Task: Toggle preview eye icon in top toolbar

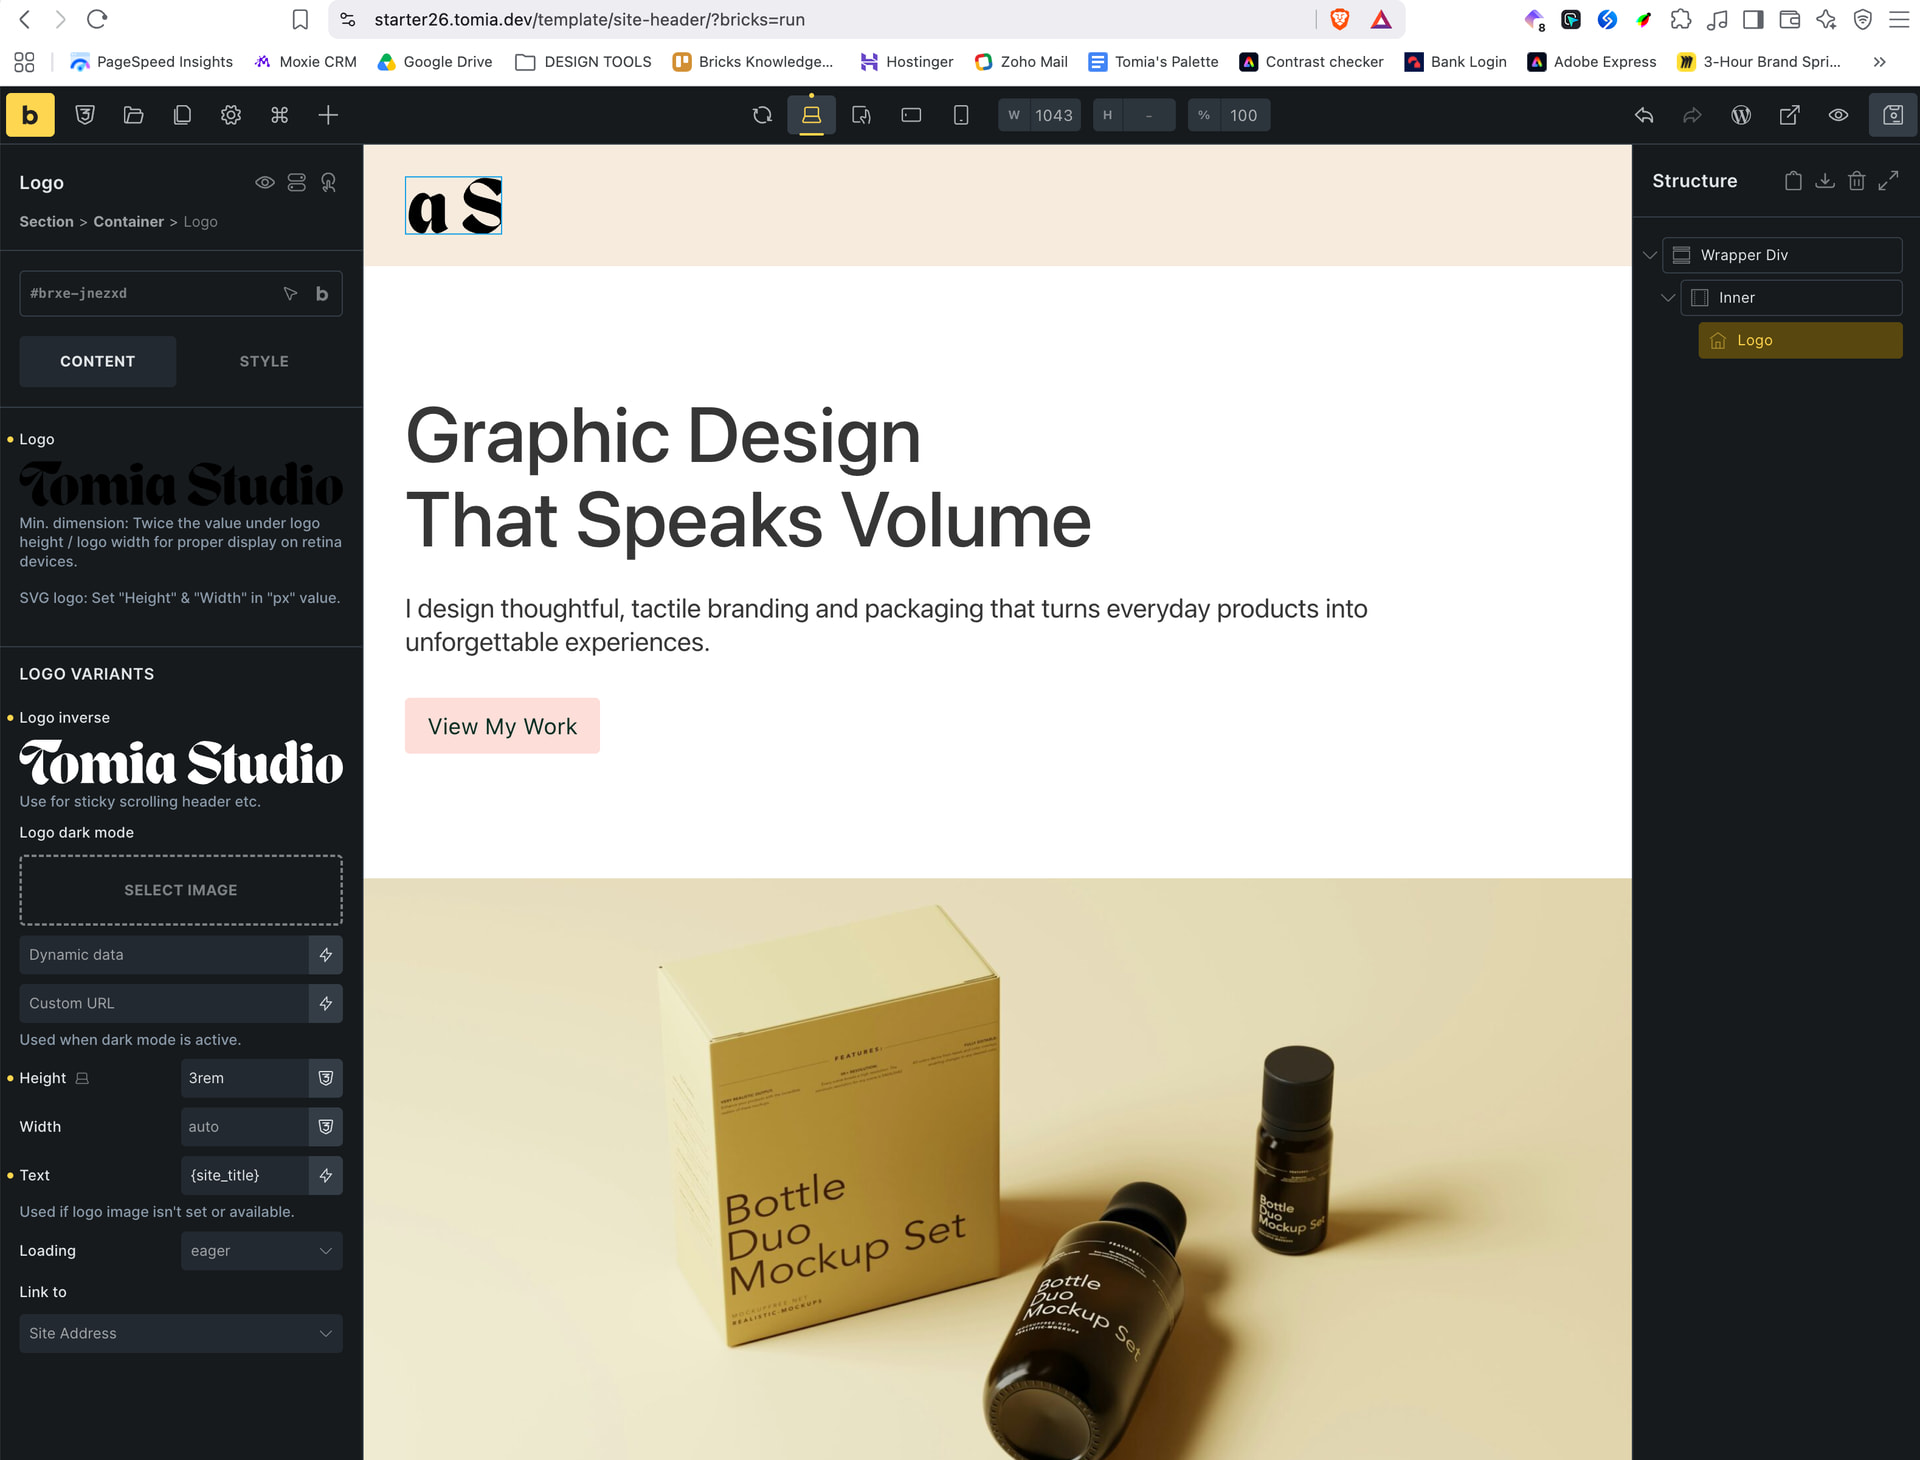Action: 1838,115
